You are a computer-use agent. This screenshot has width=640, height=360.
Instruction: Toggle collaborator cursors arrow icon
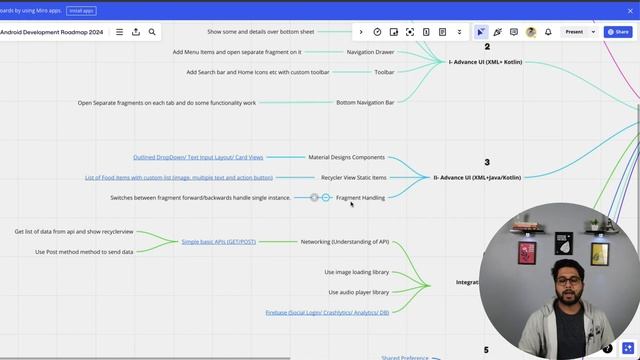[x=481, y=32]
